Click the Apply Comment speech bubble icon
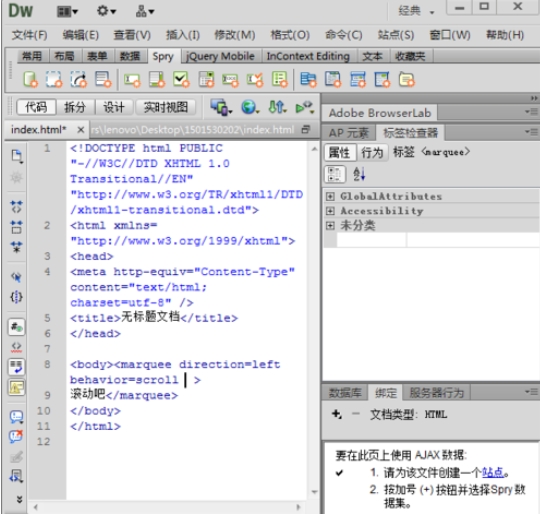 16,417
